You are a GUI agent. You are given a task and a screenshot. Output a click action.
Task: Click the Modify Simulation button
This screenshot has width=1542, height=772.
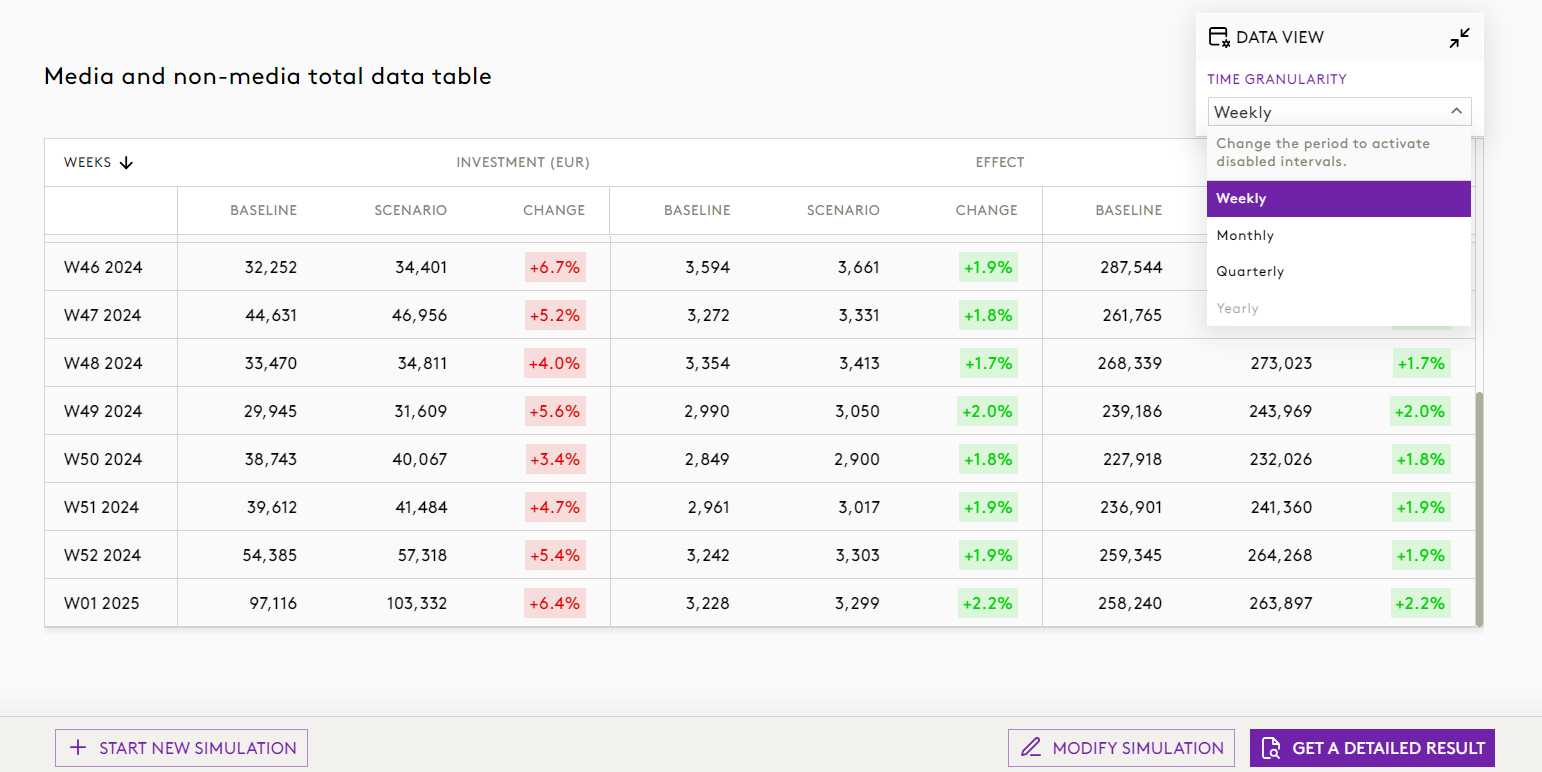coord(1122,748)
